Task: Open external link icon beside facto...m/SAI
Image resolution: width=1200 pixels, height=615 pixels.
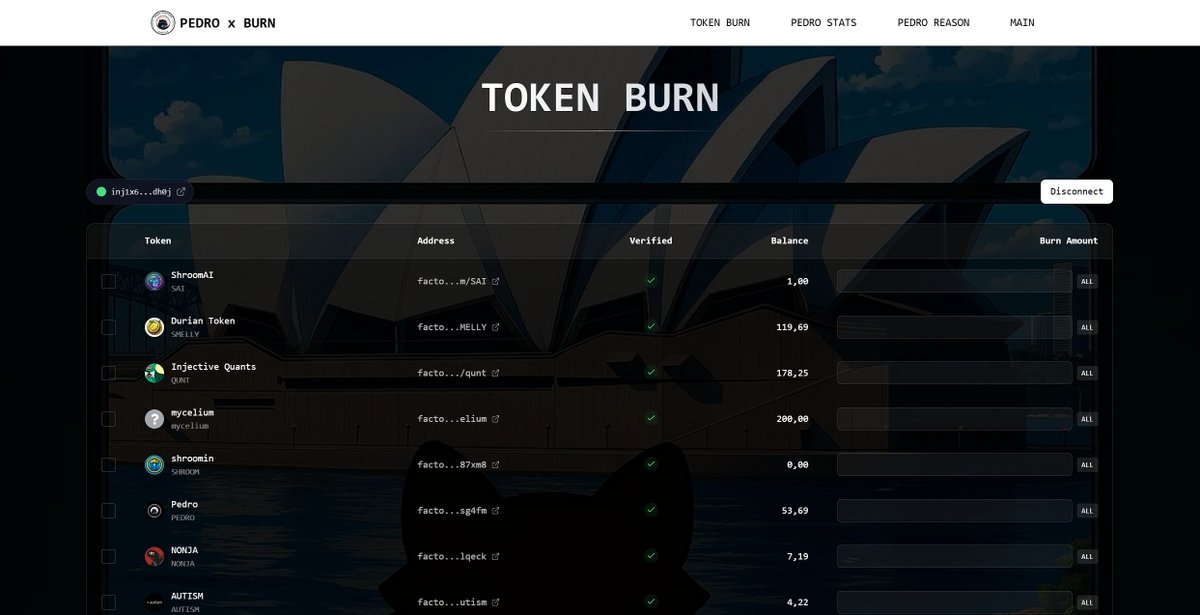Action: click(495, 281)
